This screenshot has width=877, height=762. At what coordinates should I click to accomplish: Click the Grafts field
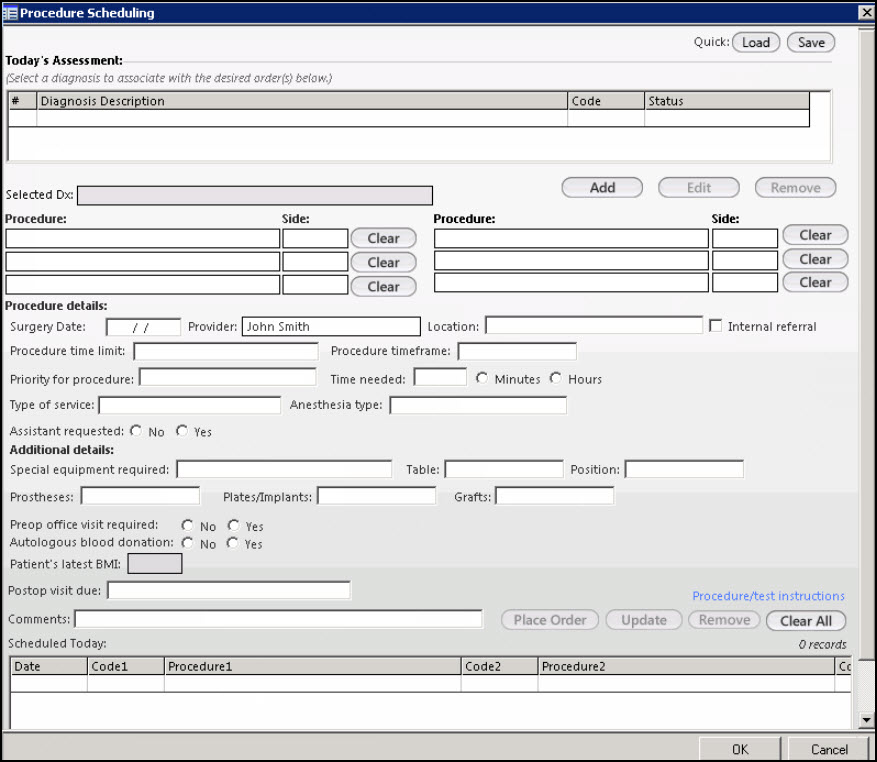pos(555,496)
